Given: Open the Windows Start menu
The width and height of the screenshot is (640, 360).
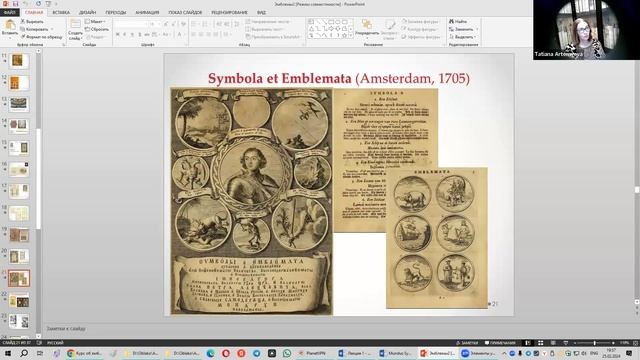Looking at the screenshot, I should pos(8,353).
